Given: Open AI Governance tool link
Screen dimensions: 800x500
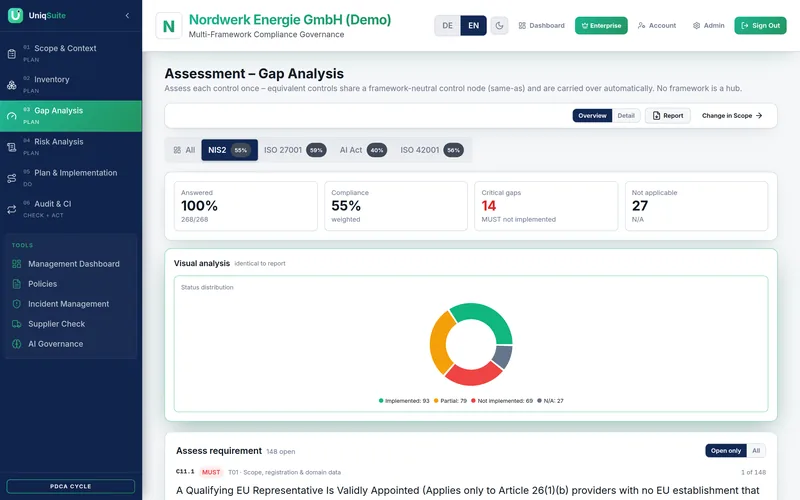Looking at the screenshot, I should 71,344.
